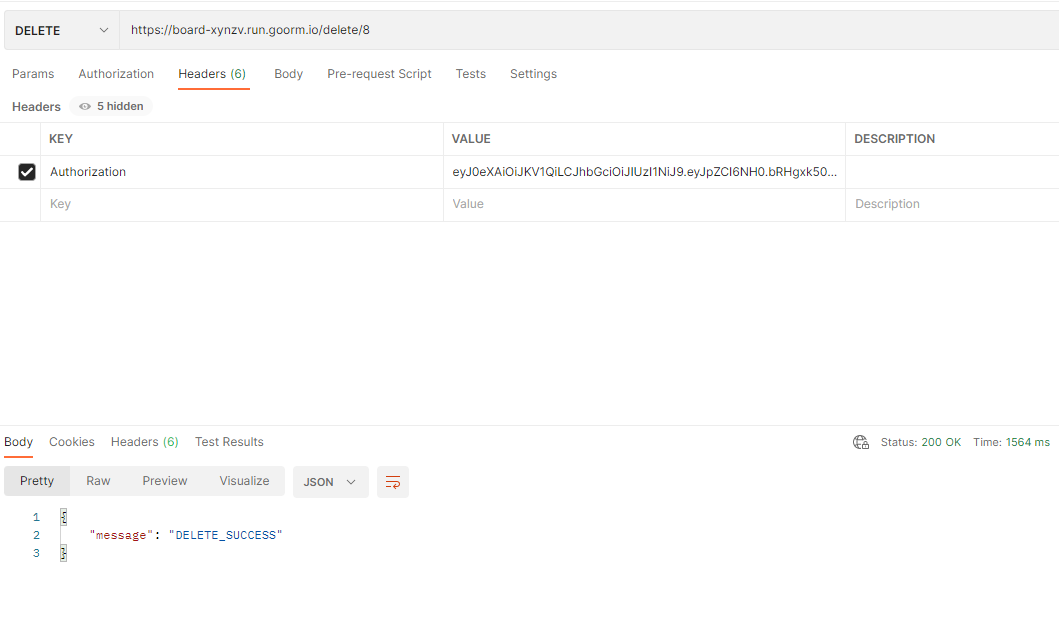Screen dimensions: 1059x626
Task: Go to the Pre-request Script tab
Action: (x=379, y=74)
